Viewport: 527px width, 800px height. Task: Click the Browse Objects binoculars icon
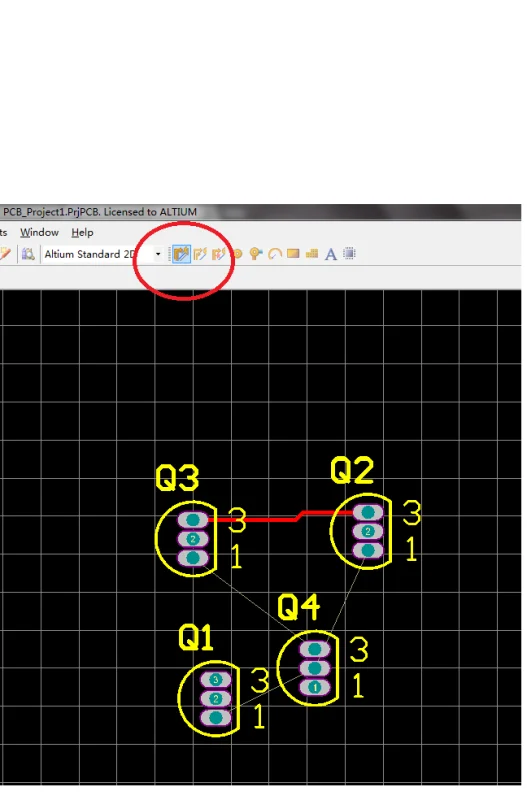(28, 254)
